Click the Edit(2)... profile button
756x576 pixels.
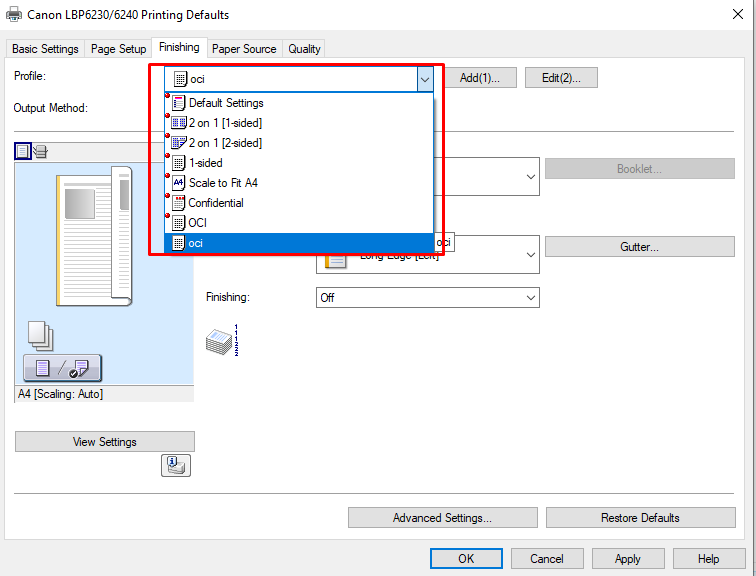tap(561, 78)
